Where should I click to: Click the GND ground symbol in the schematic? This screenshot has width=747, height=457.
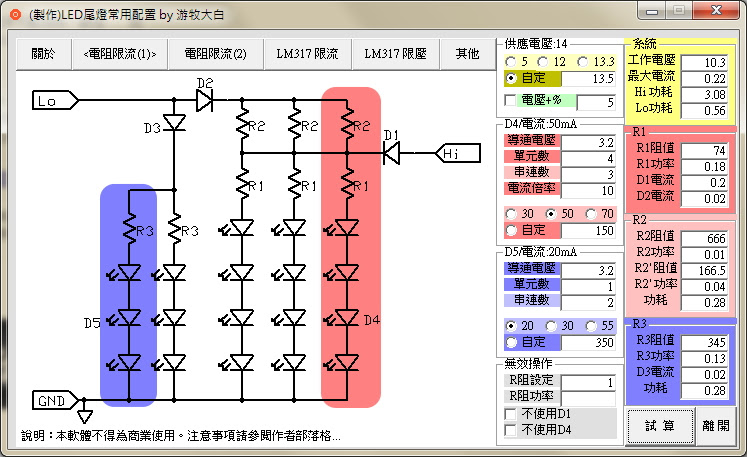pos(85,413)
